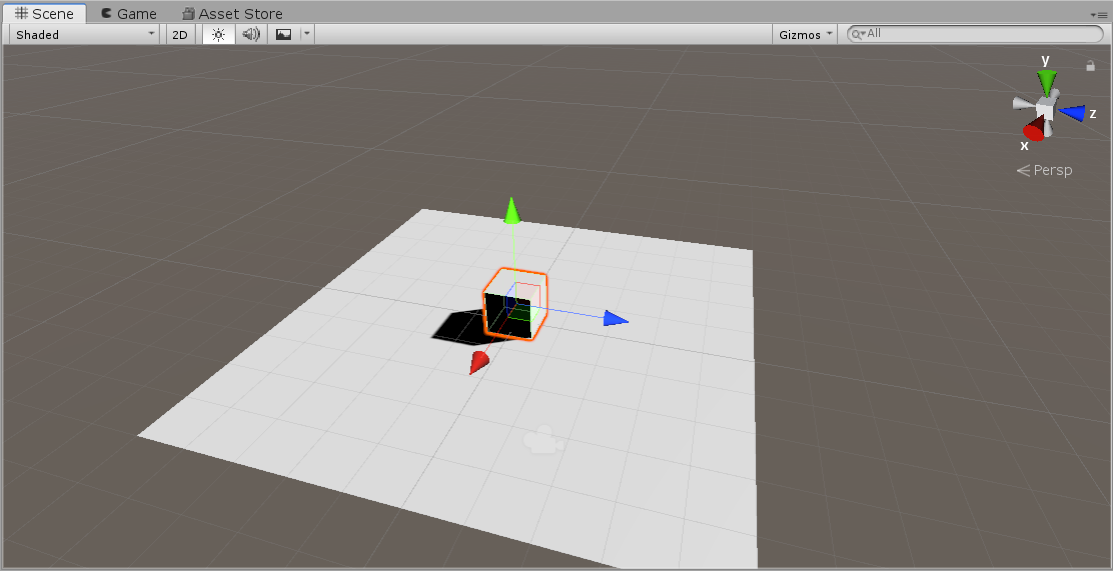Switch to the Scene tab
Image resolution: width=1113 pixels, height=571 pixels.
[x=44, y=13]
